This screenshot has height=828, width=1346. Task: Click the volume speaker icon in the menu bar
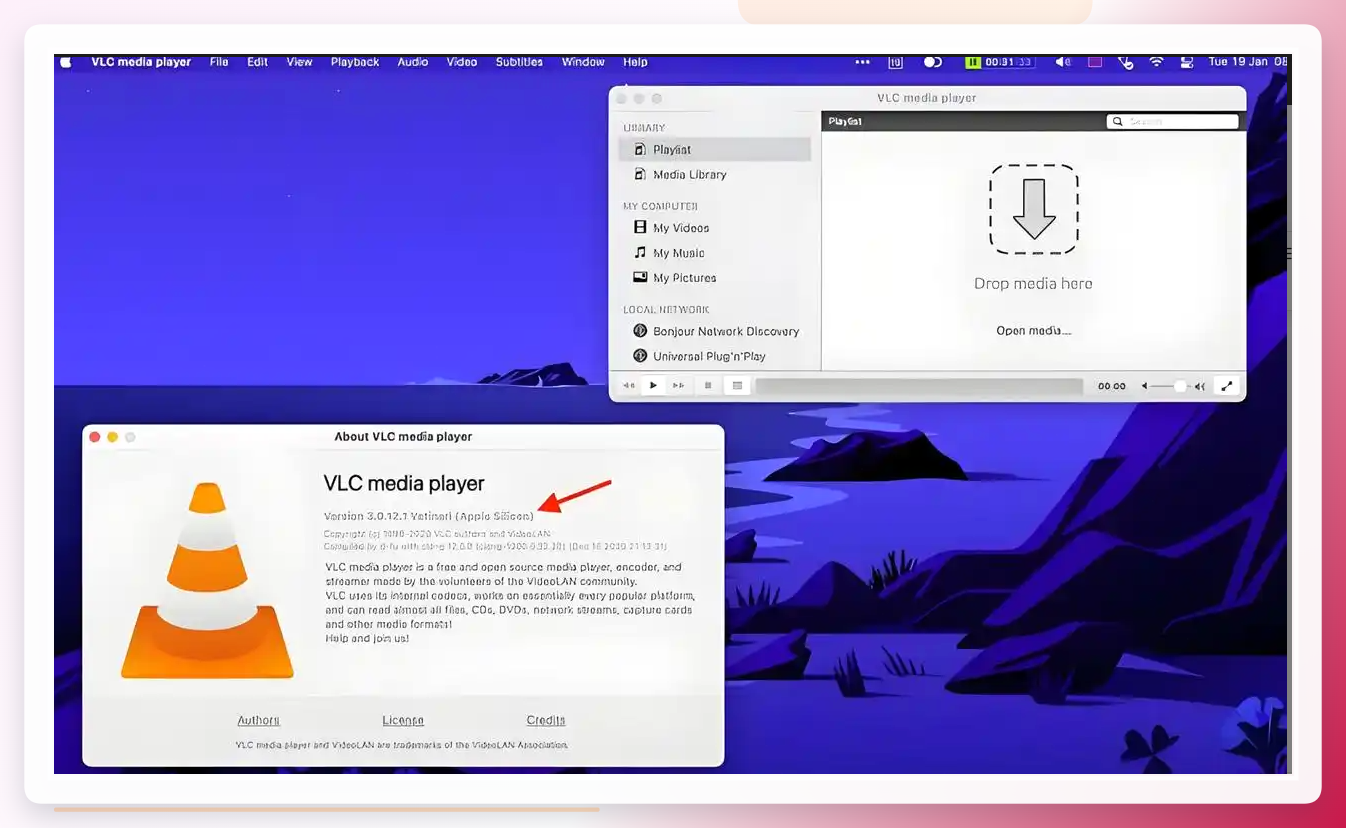[1063, 62]
